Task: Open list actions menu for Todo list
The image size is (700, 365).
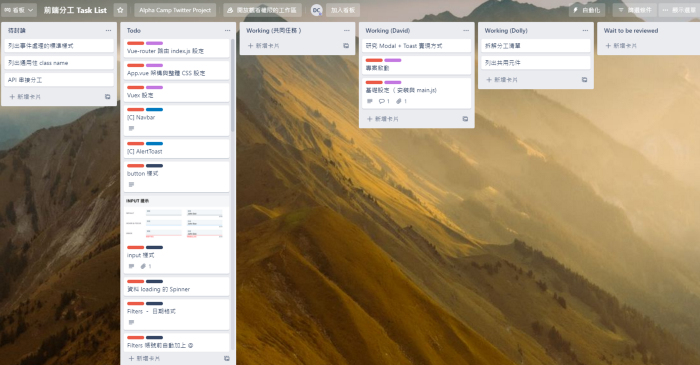Action: coord(227,30)
